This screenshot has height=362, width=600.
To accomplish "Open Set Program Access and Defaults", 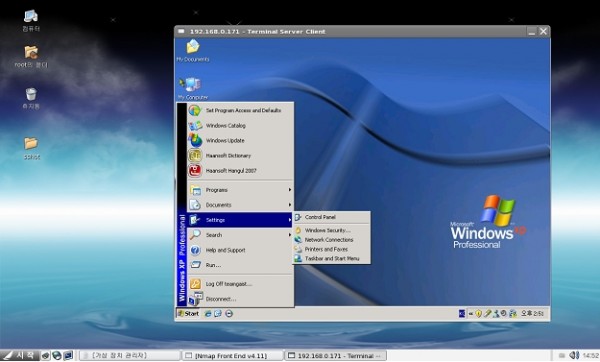I will tap(240, 110).
